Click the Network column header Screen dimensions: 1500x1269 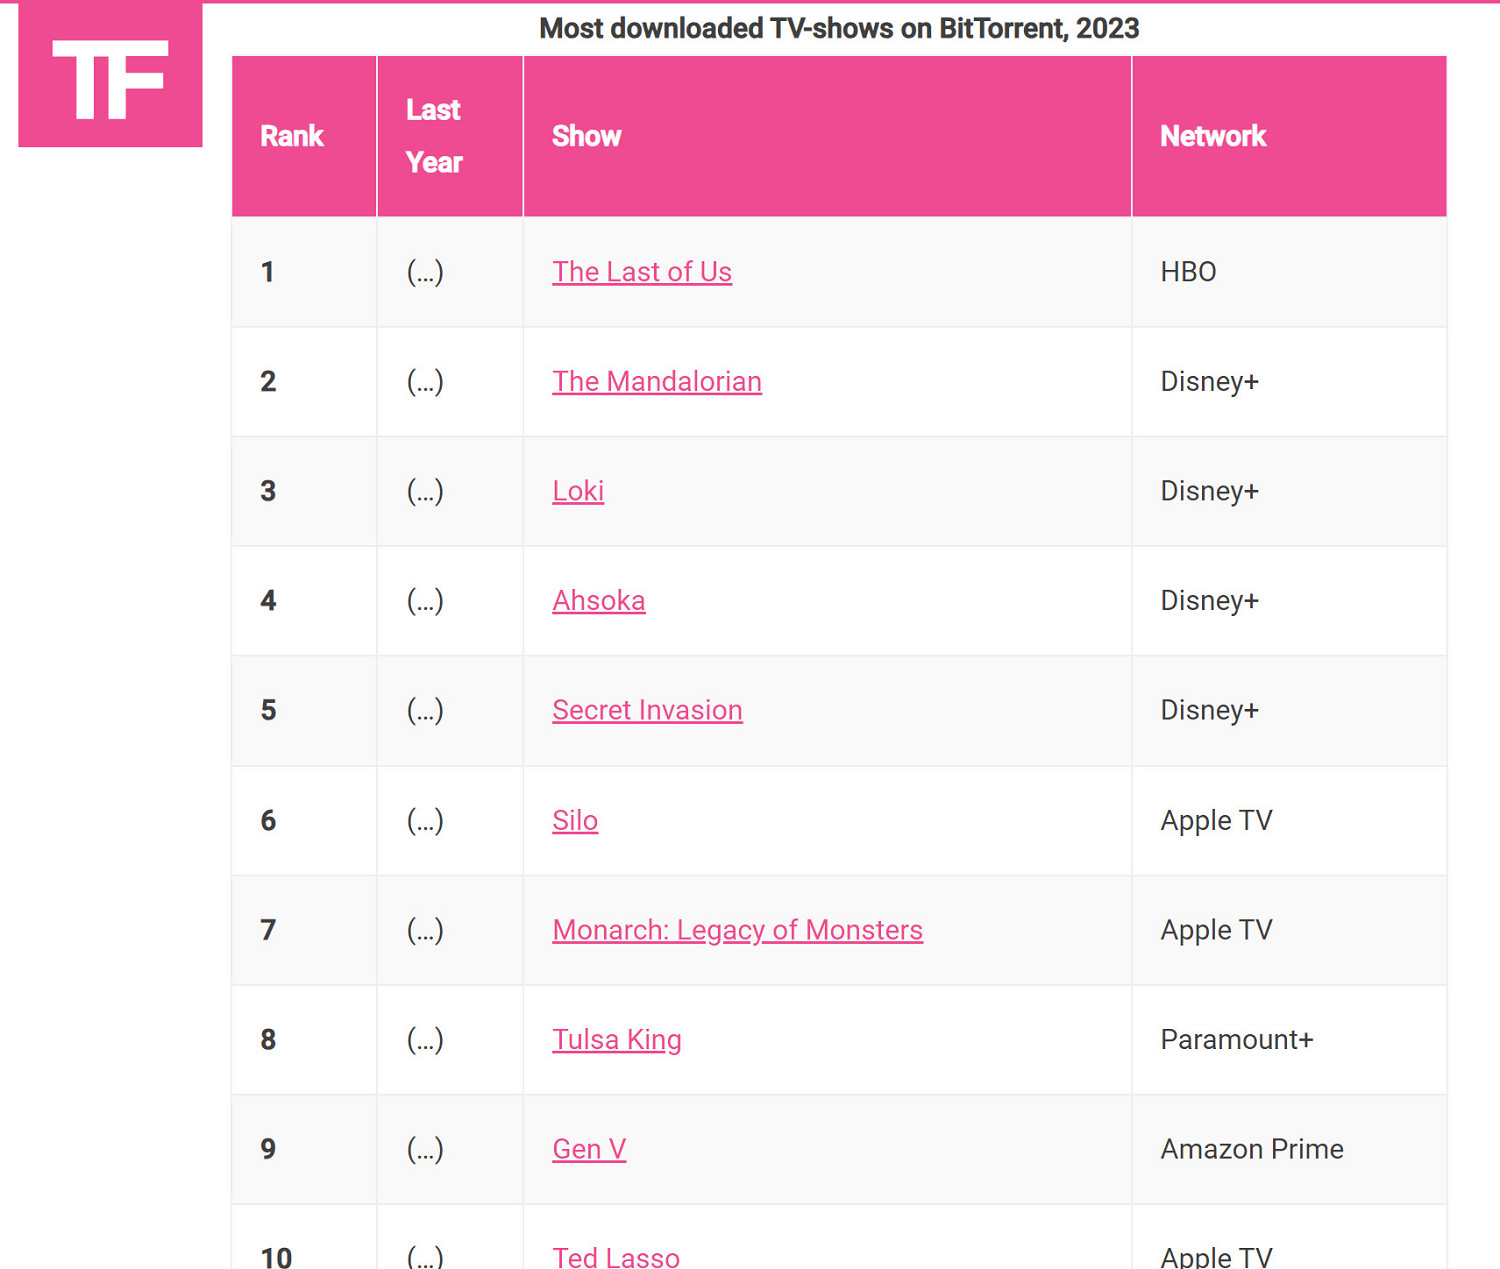pos(1213,136)
